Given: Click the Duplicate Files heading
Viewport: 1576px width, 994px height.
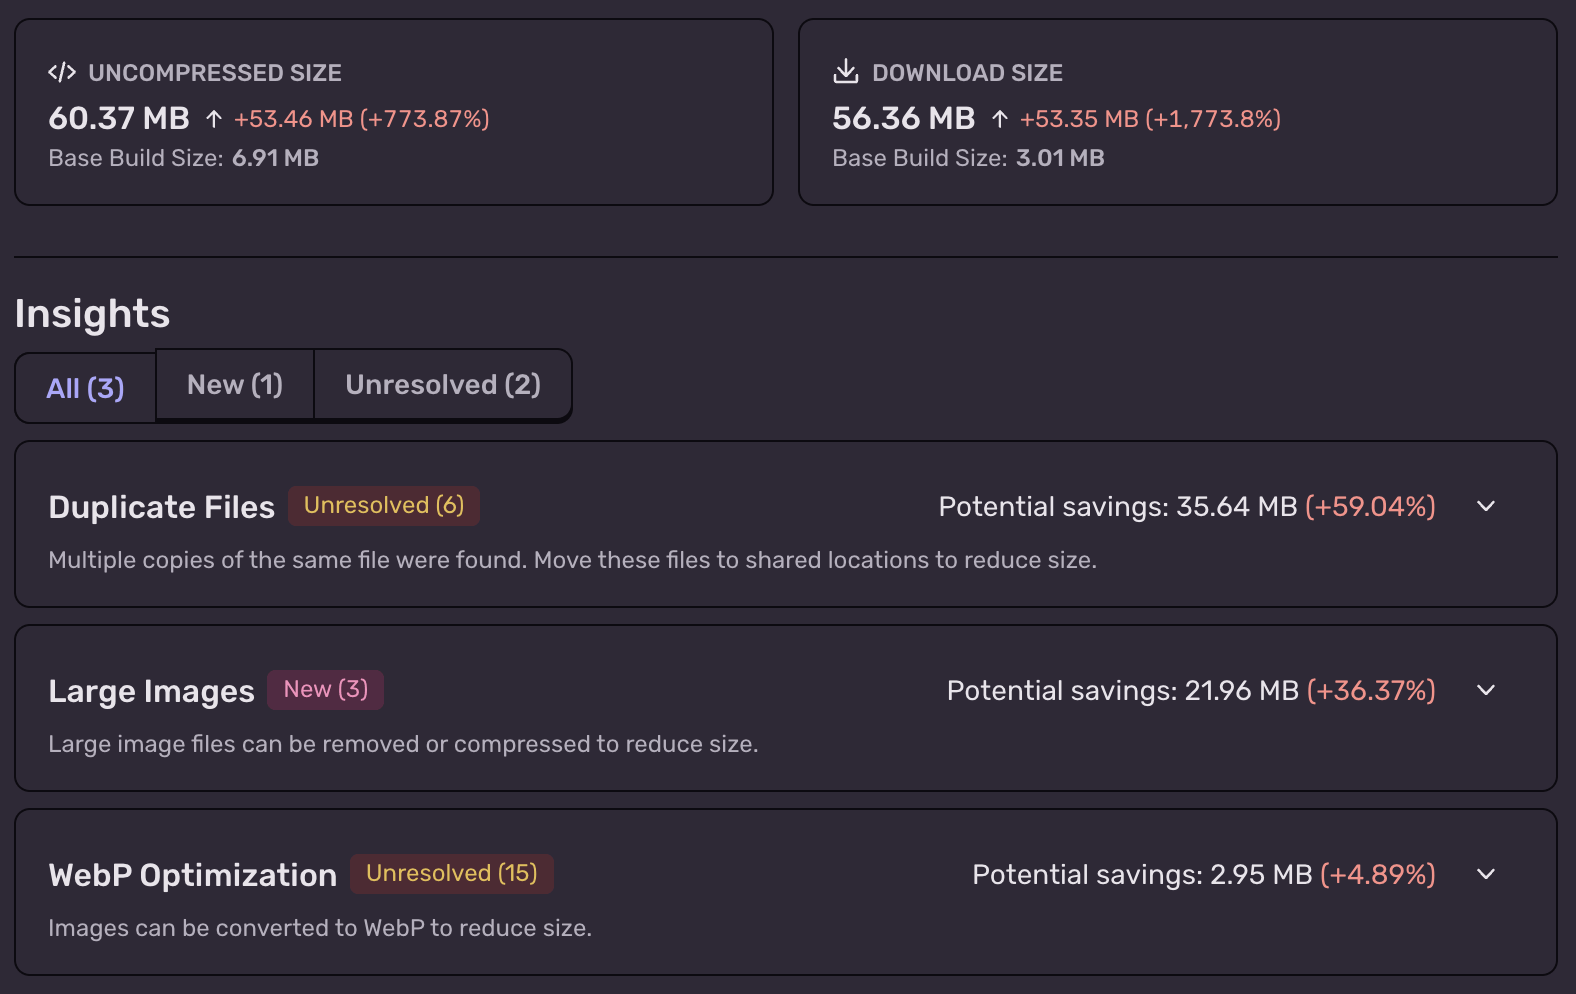Looking at the screenshot, I should point(161,507).
